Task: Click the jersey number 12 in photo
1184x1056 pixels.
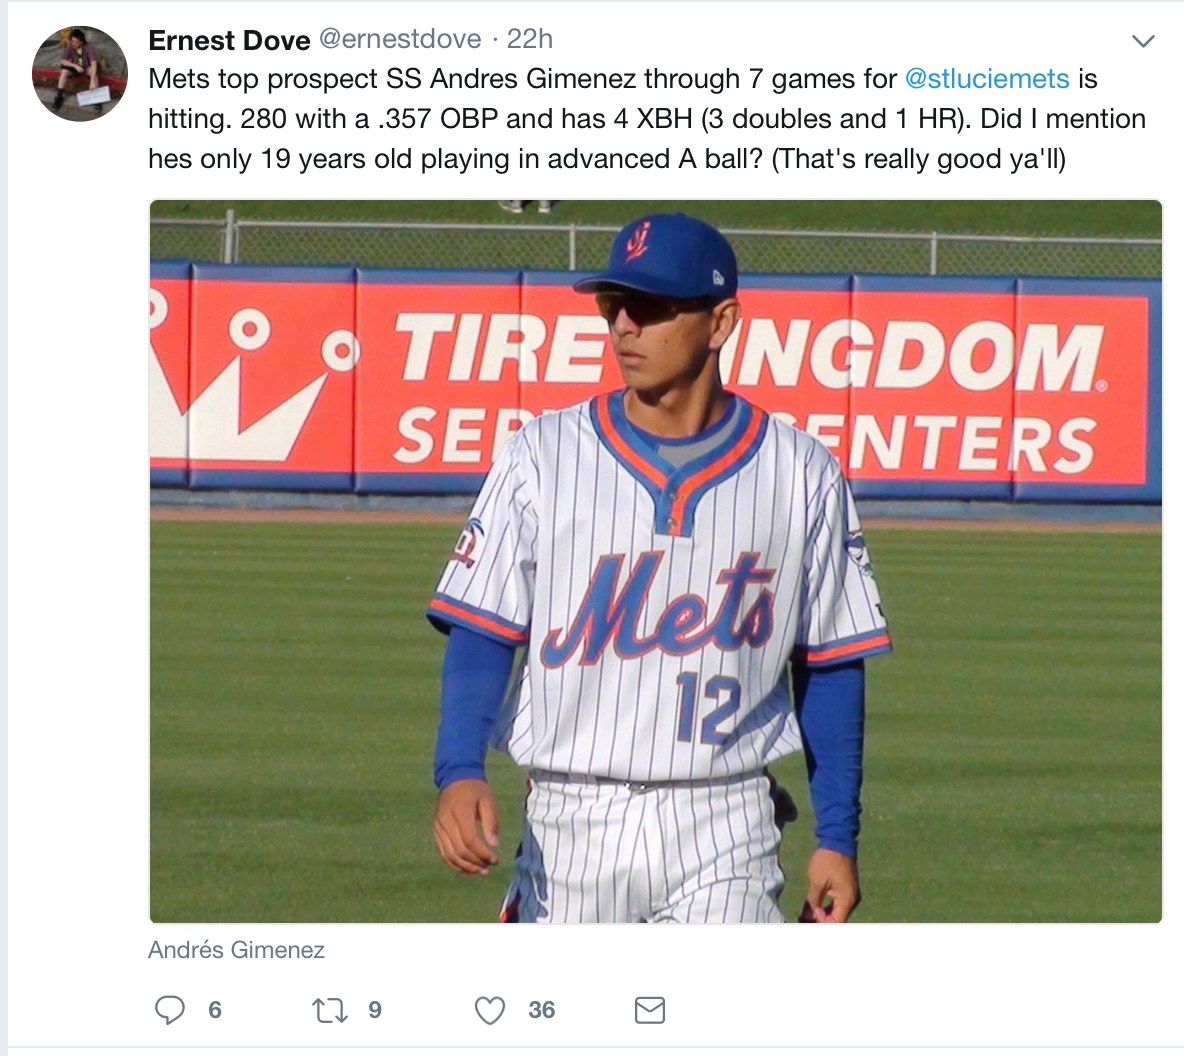Action: [x=707, y=707]
